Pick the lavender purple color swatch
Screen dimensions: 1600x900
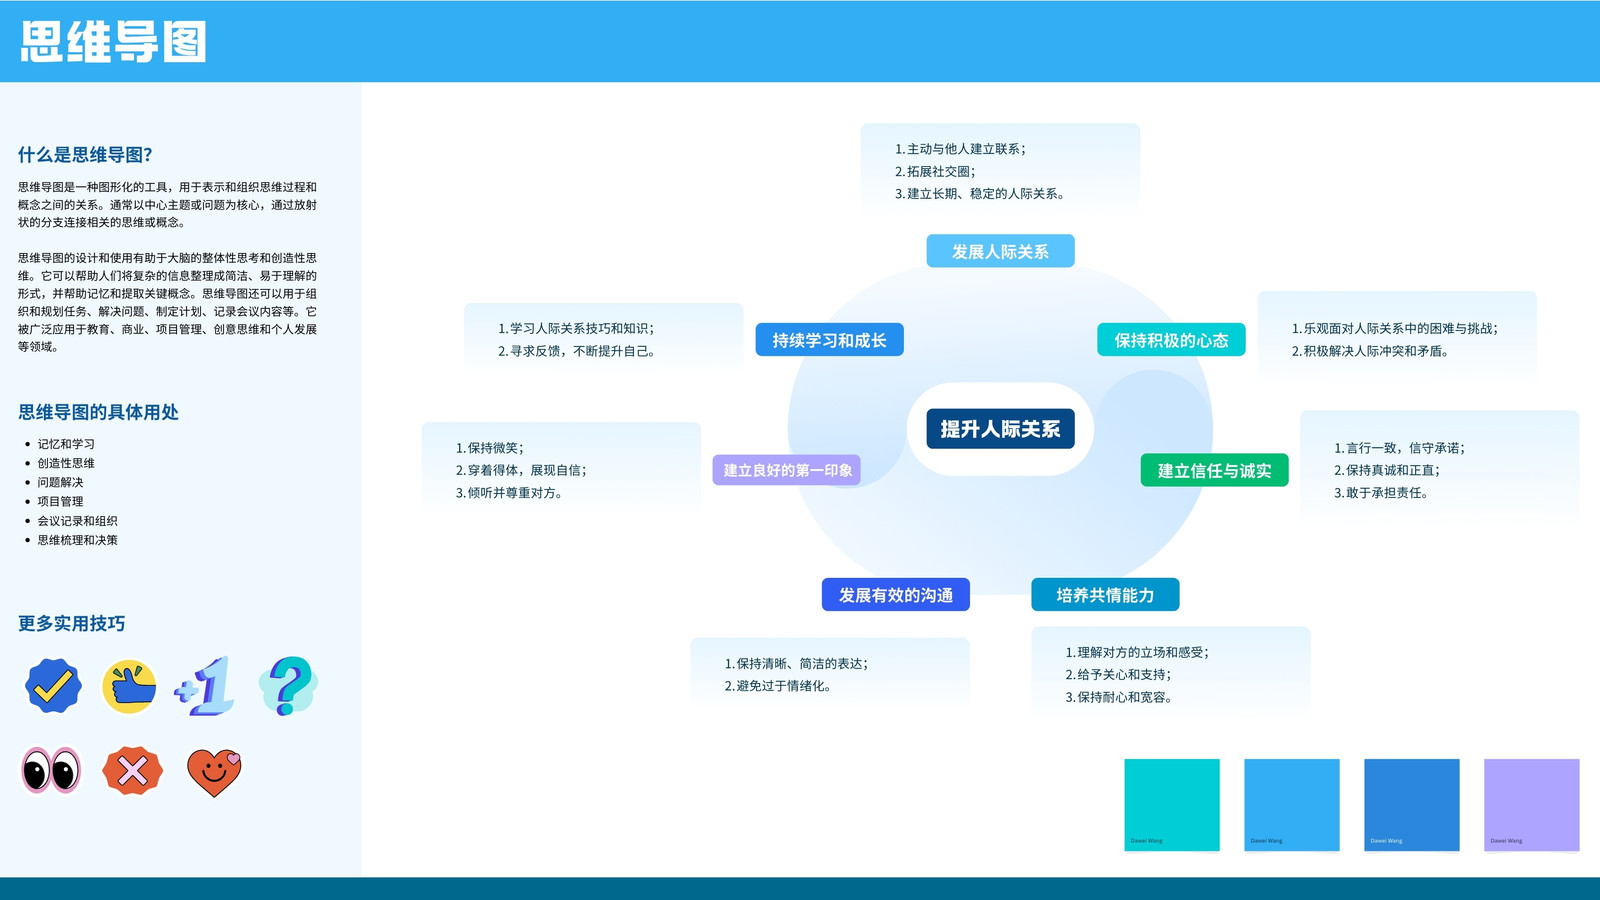point(1532,805)
